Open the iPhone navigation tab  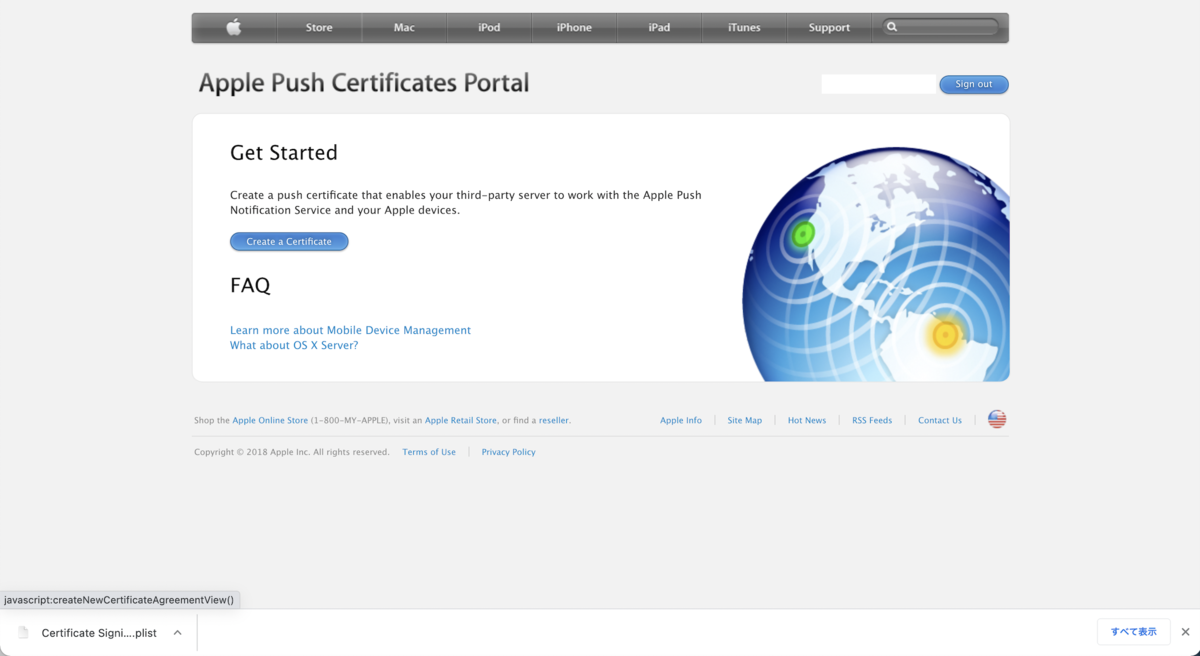click(x=574, y=28)
